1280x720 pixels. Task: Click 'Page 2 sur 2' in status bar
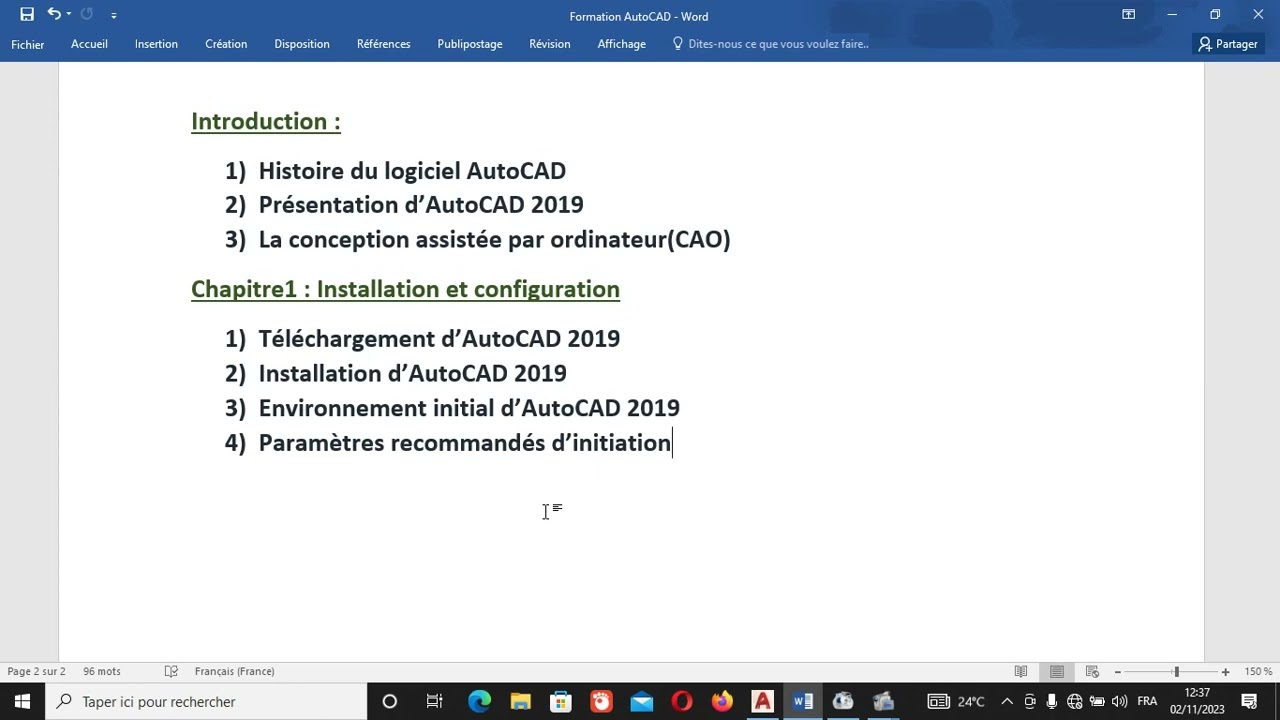pos(36,672)
